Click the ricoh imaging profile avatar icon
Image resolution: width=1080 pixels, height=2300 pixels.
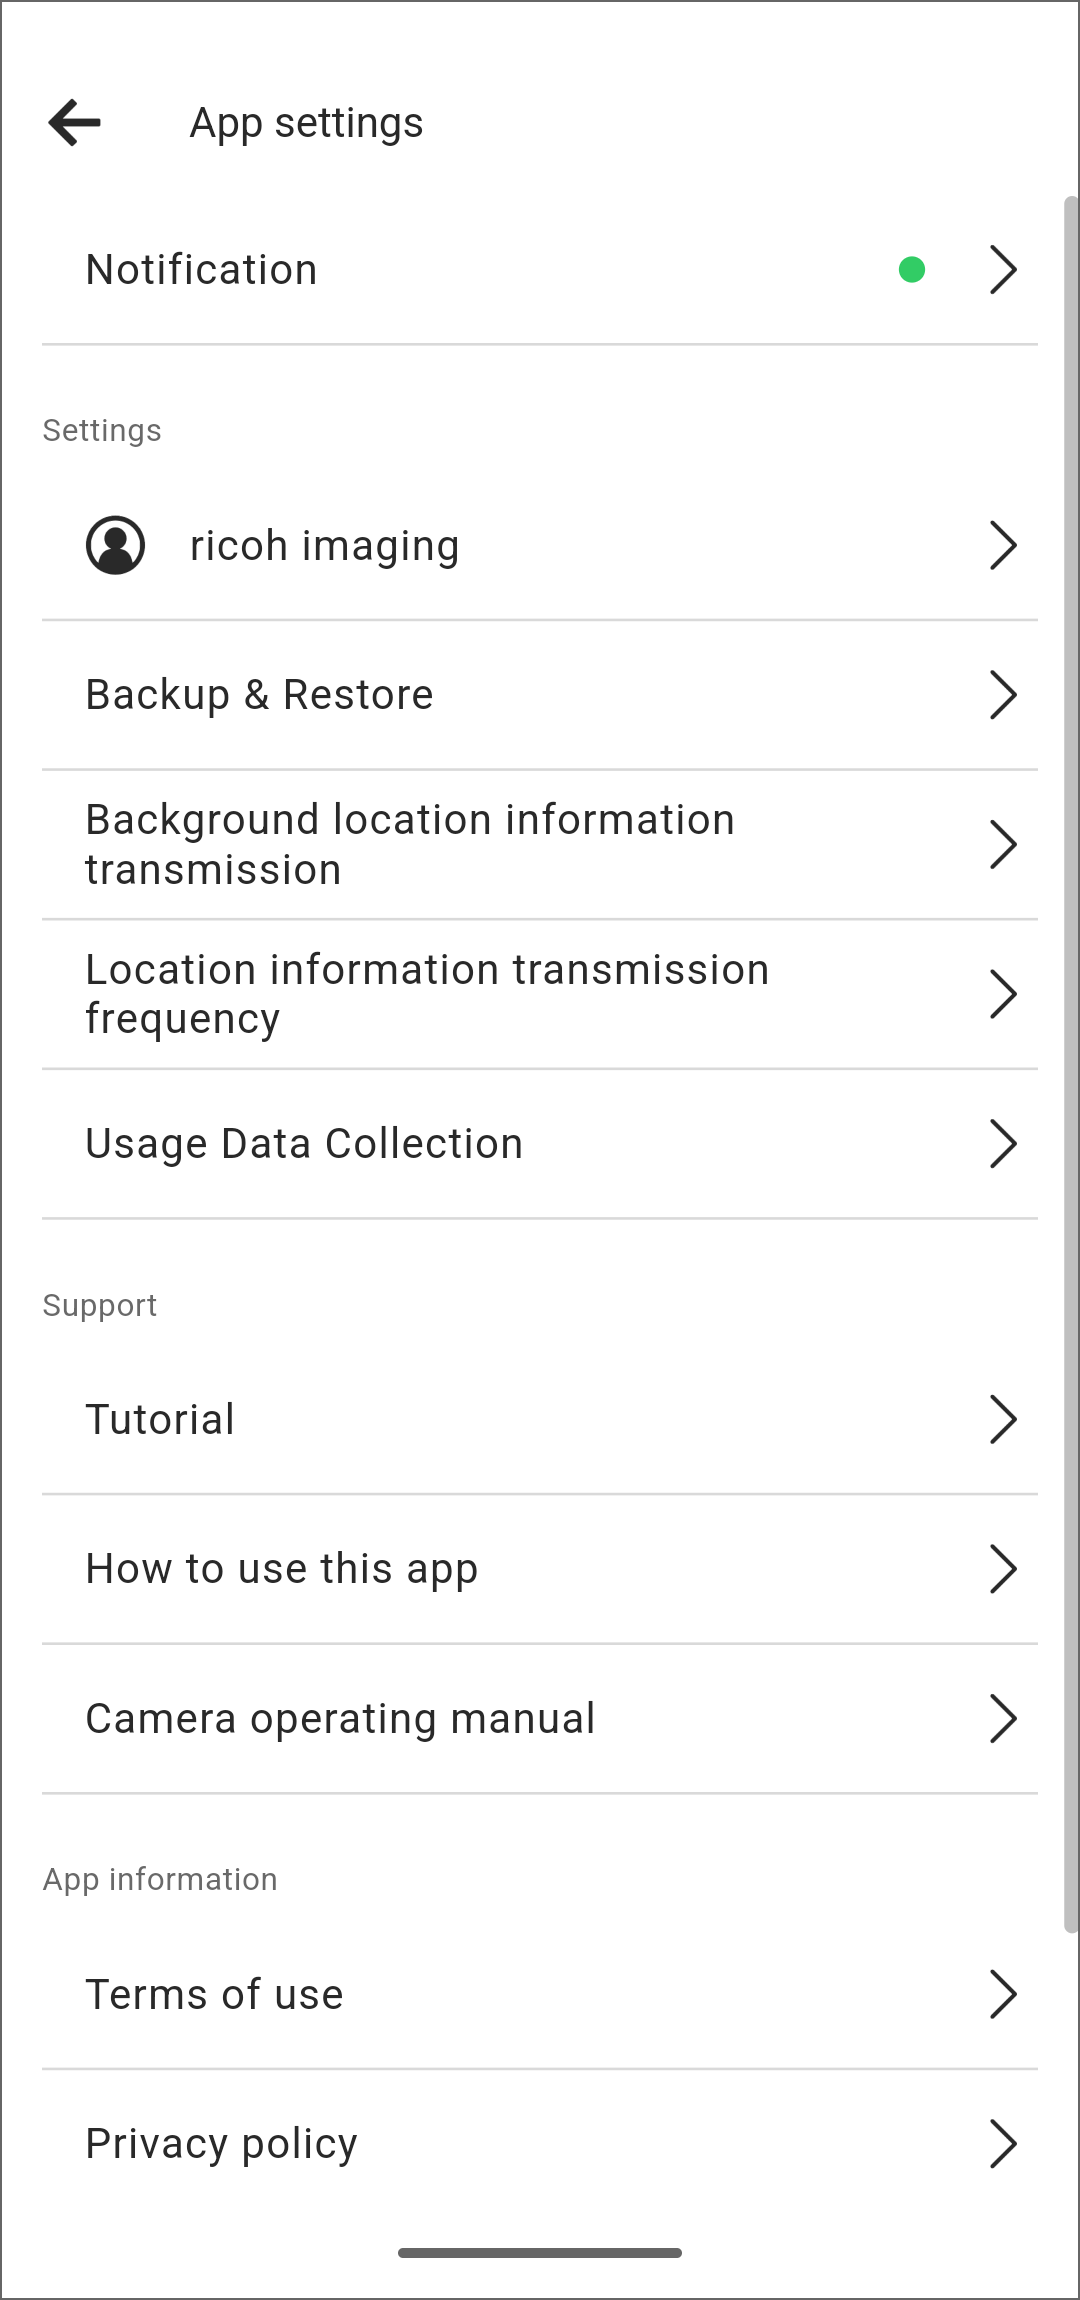click(116, 545)
